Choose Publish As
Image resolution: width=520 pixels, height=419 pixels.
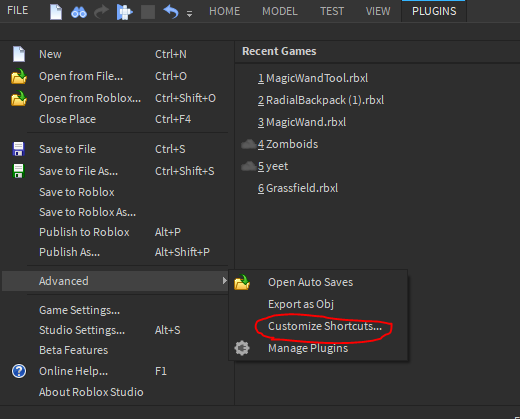[x=115, y=252]
